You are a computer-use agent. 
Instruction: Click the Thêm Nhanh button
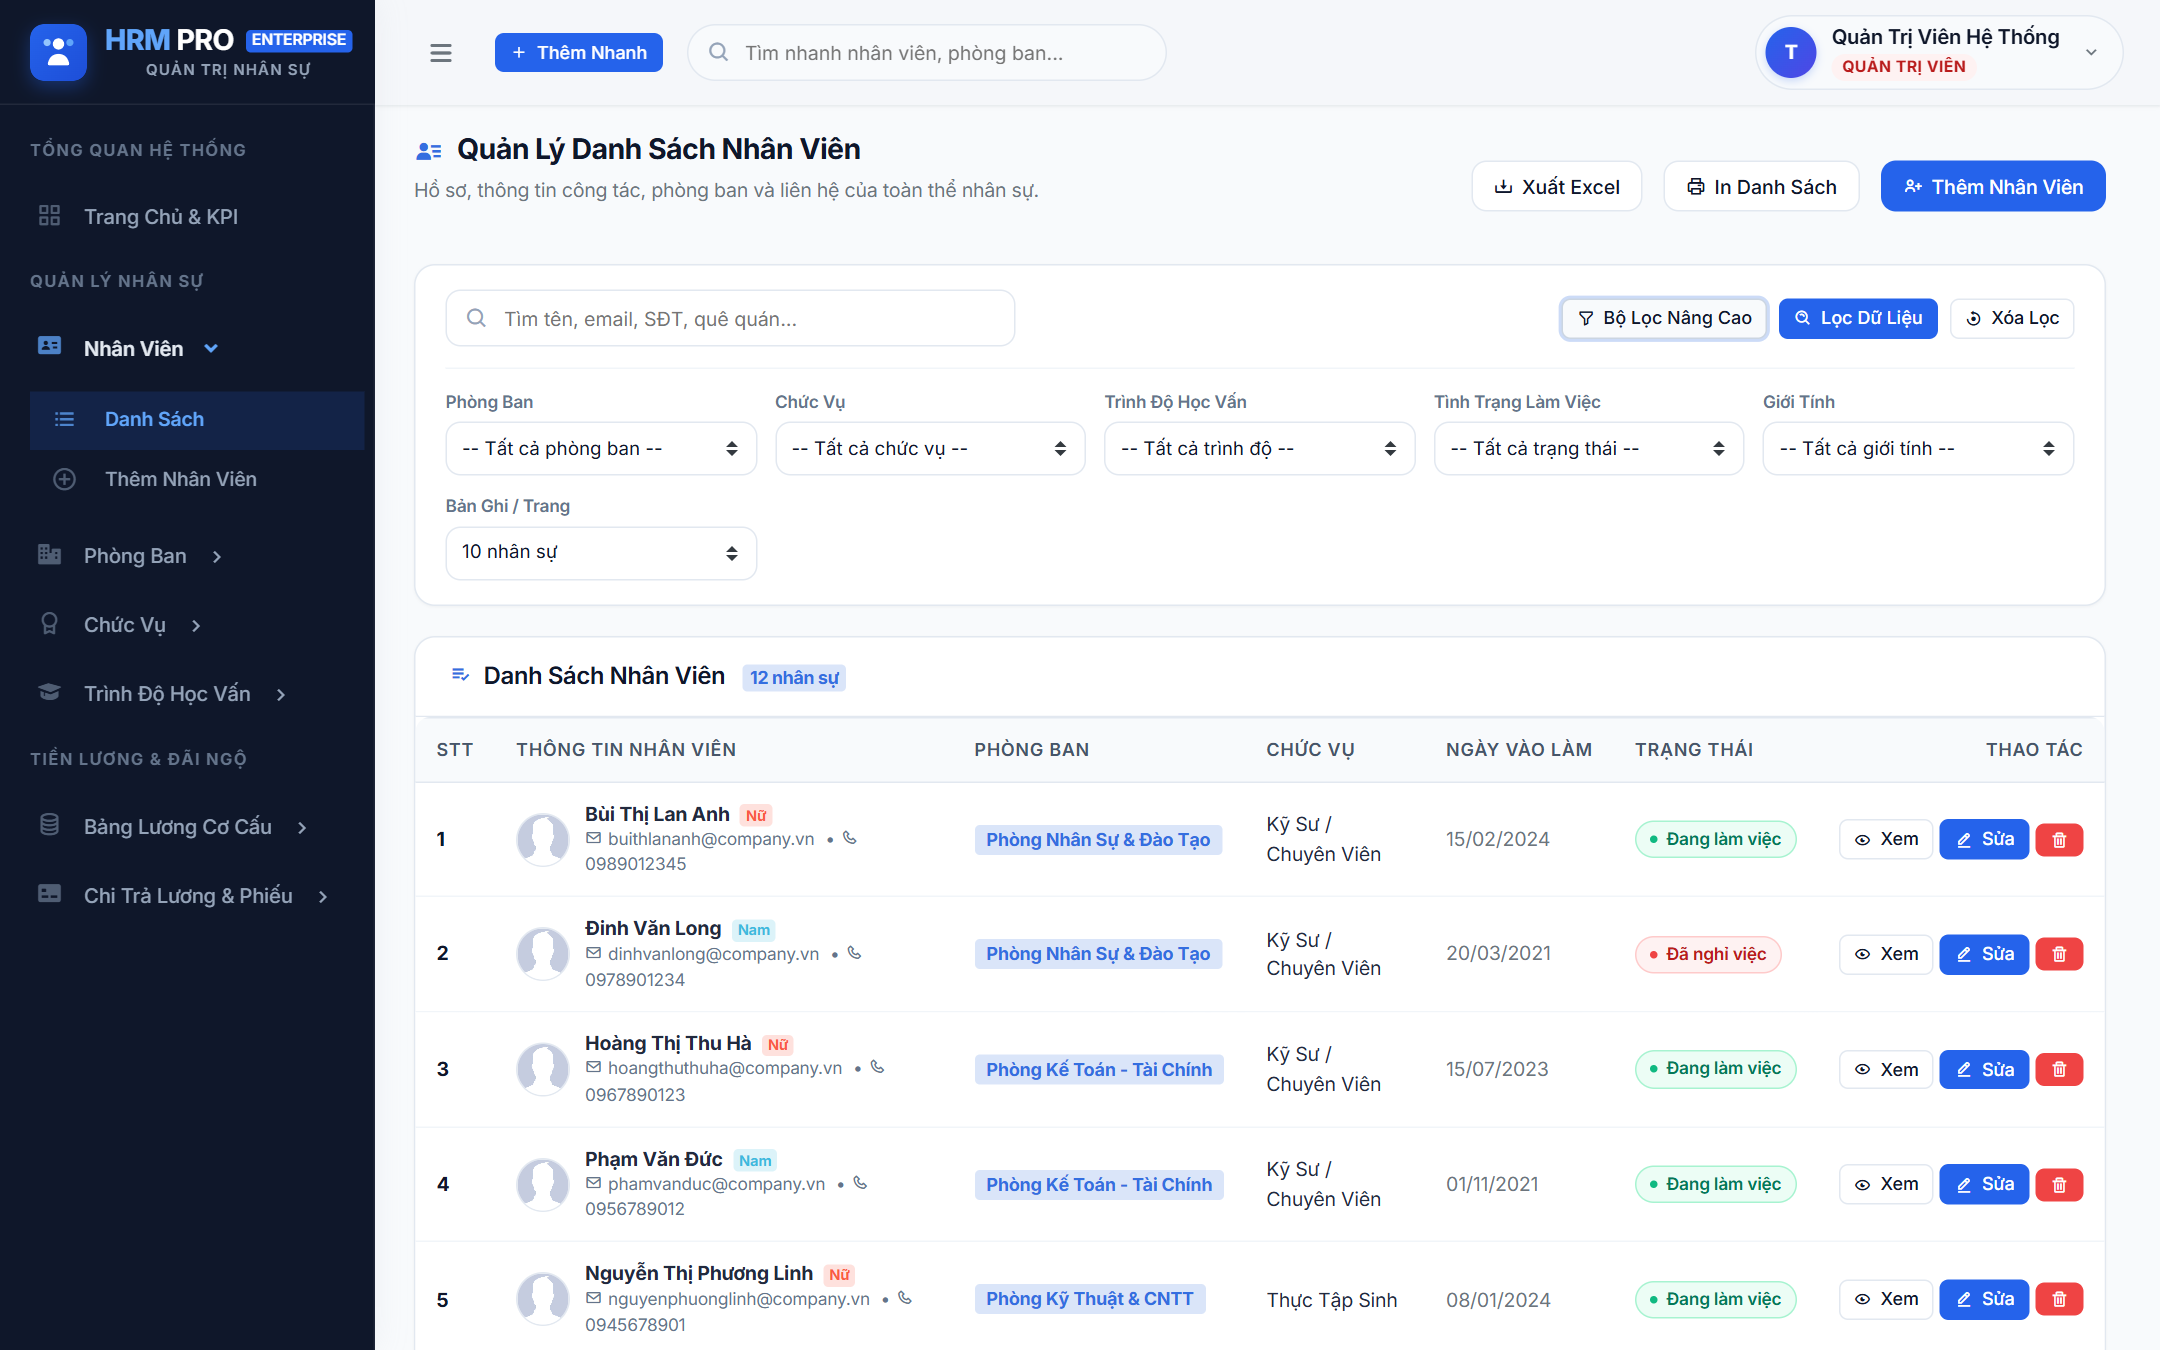click(579, 53)
